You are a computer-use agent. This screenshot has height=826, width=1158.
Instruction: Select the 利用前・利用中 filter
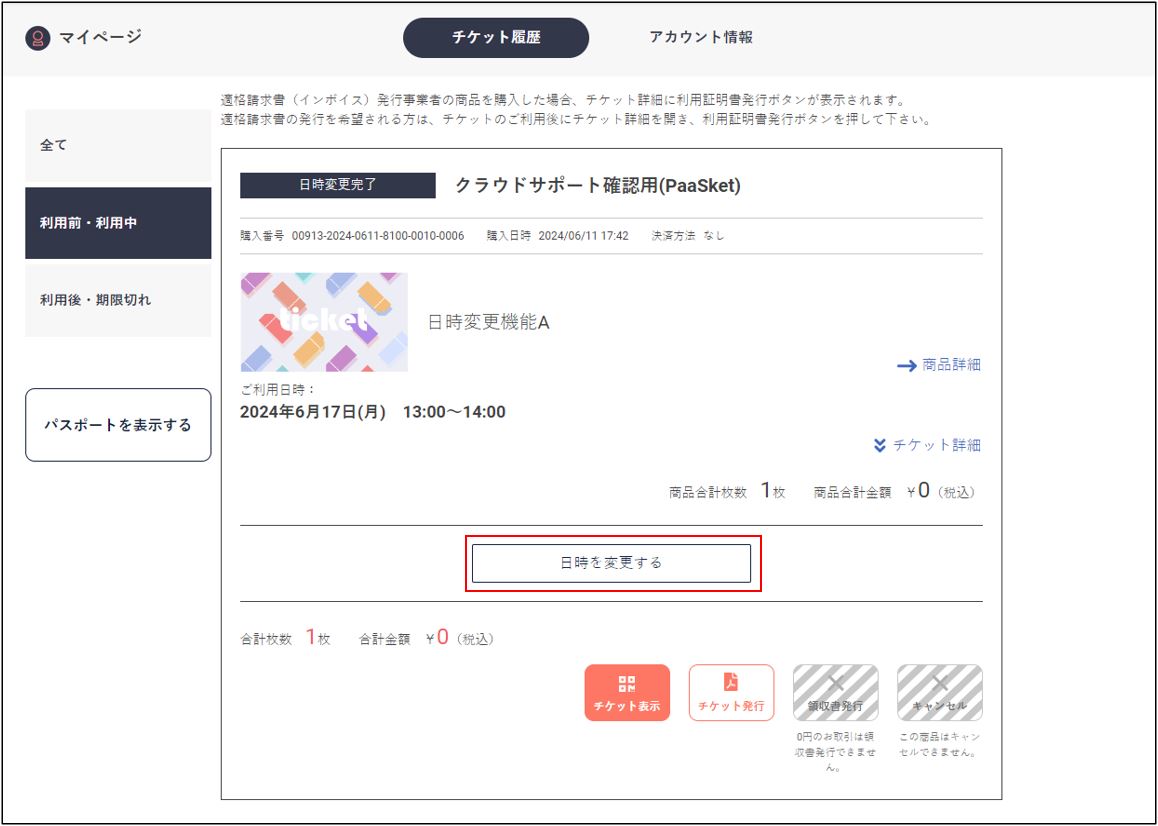[118, 223]
